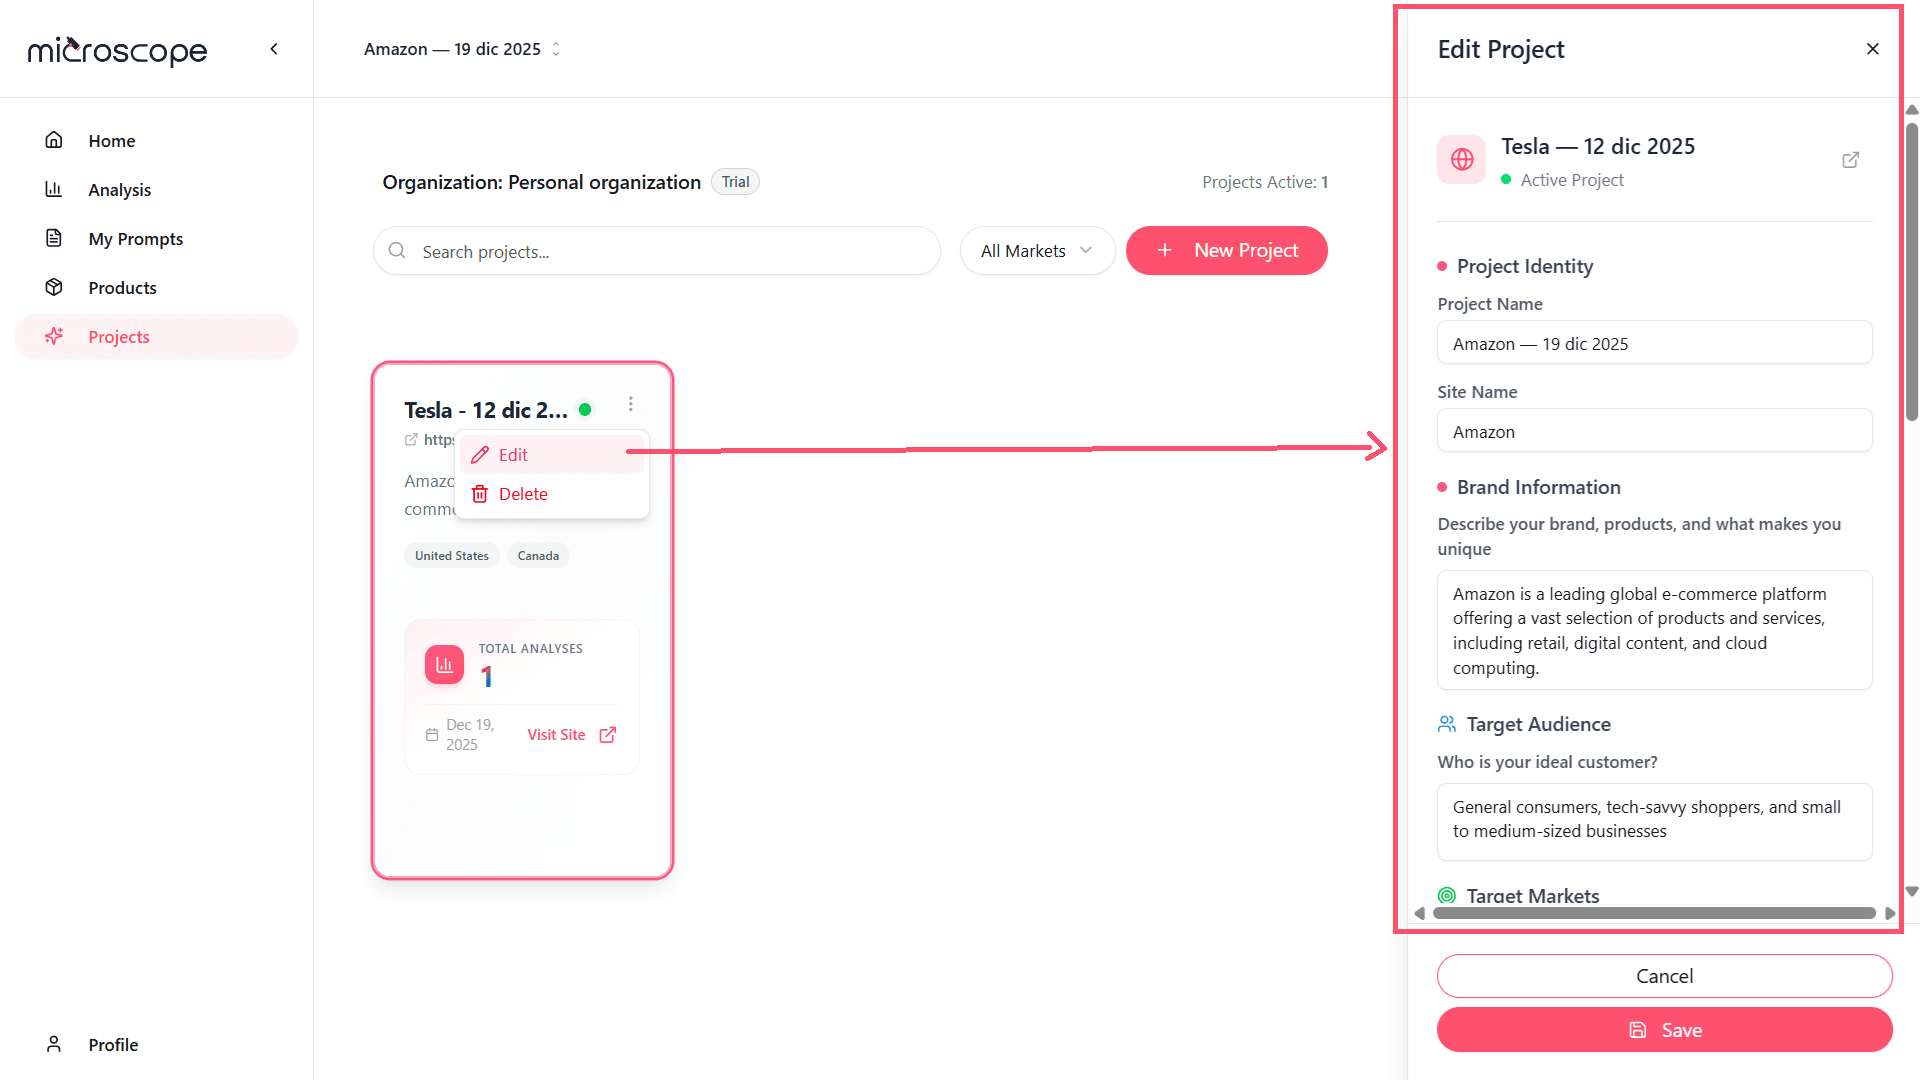Click Cancel in Edit Project panel
Screen dimensions: 1920x1080
coord(1664,976)
